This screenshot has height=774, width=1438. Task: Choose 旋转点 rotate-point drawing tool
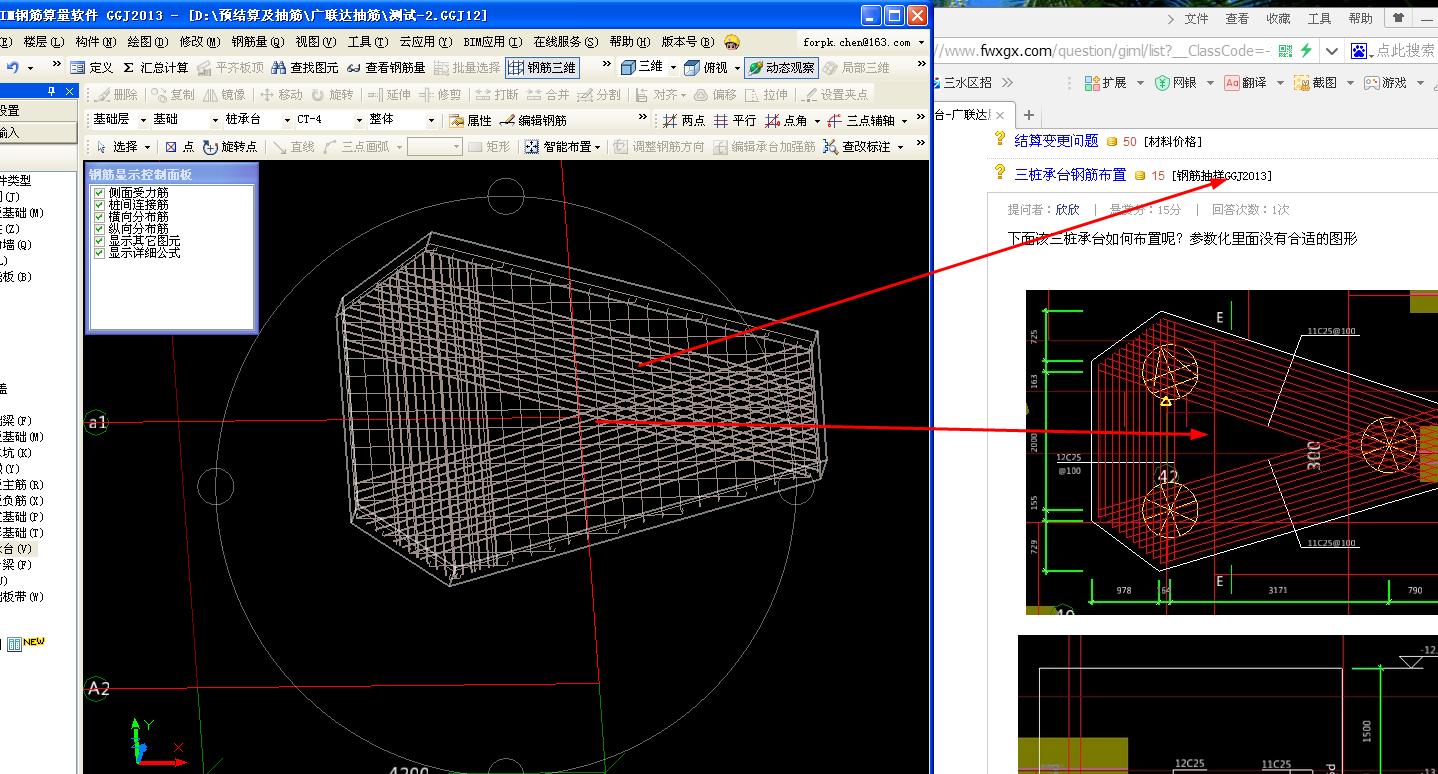click(229, 146)
